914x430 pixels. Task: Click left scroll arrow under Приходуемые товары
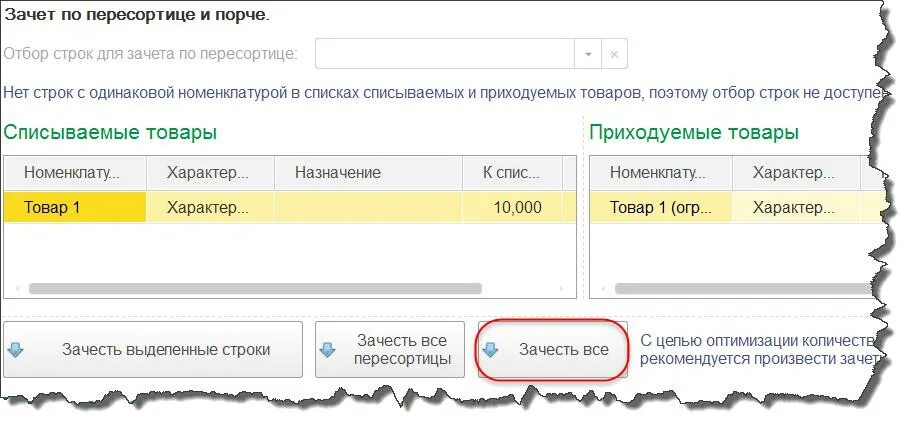click(x=603, y=288)
